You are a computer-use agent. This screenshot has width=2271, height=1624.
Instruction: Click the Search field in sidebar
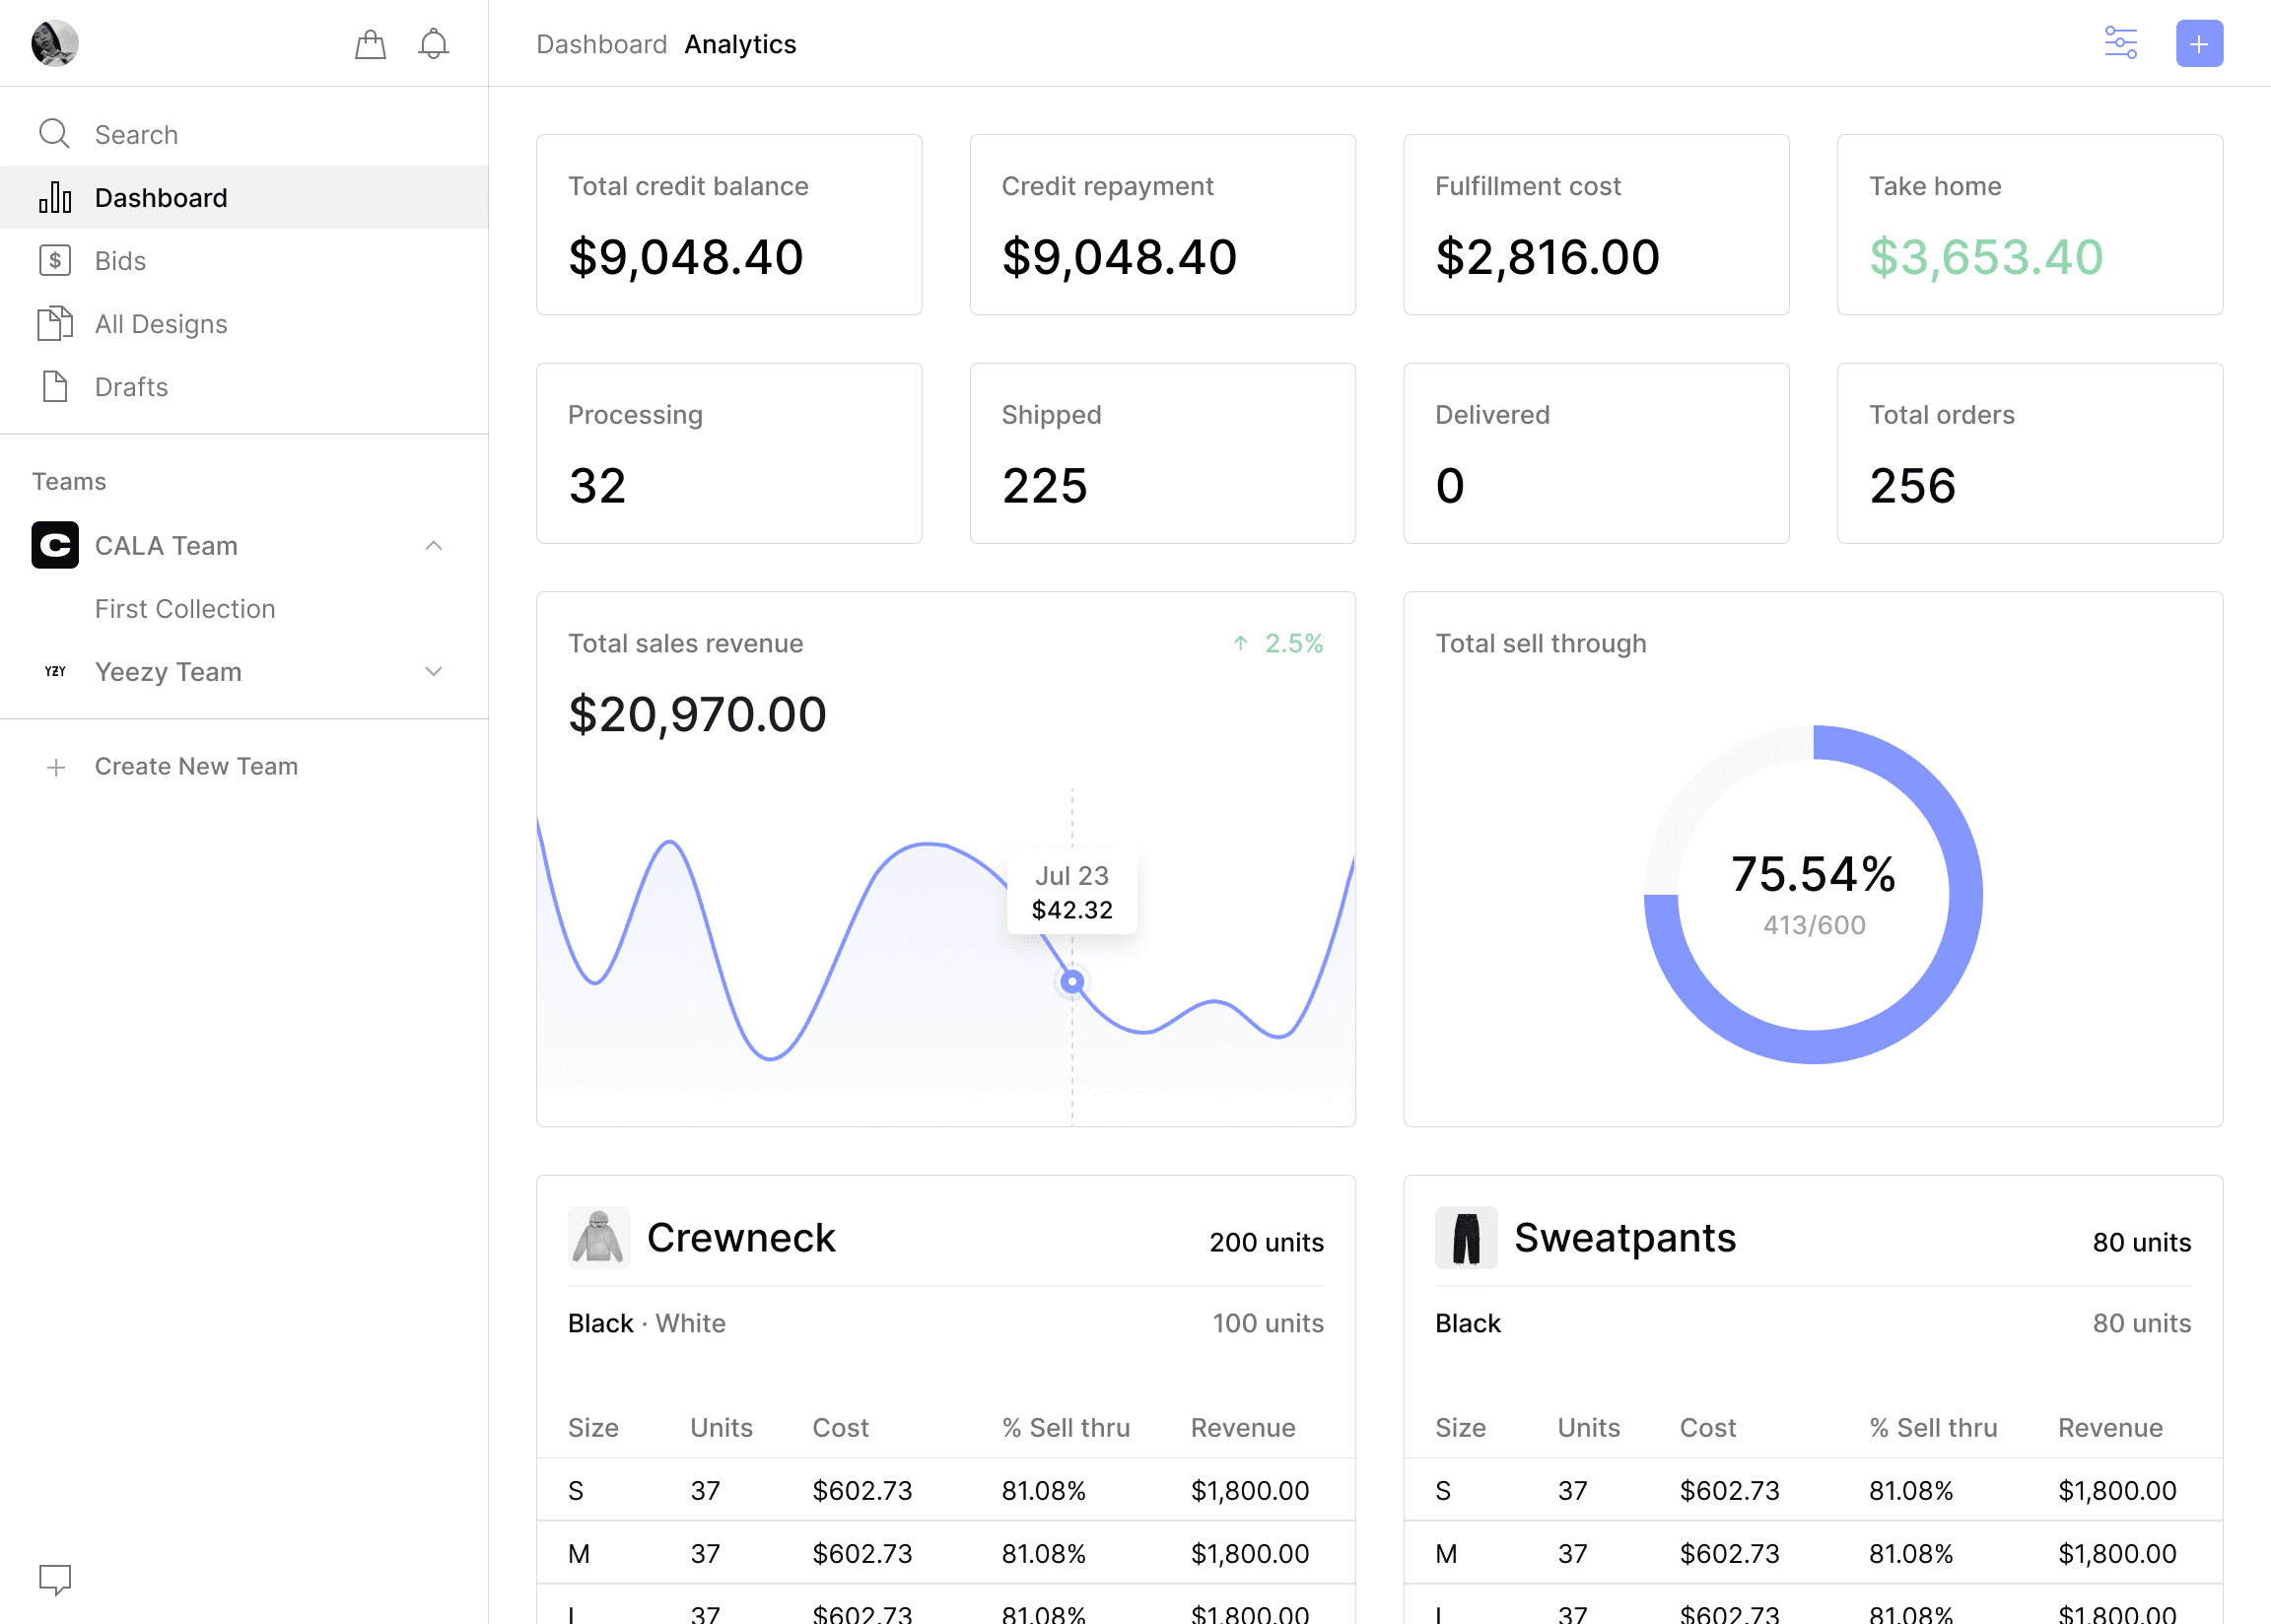(x=136, y=134)
